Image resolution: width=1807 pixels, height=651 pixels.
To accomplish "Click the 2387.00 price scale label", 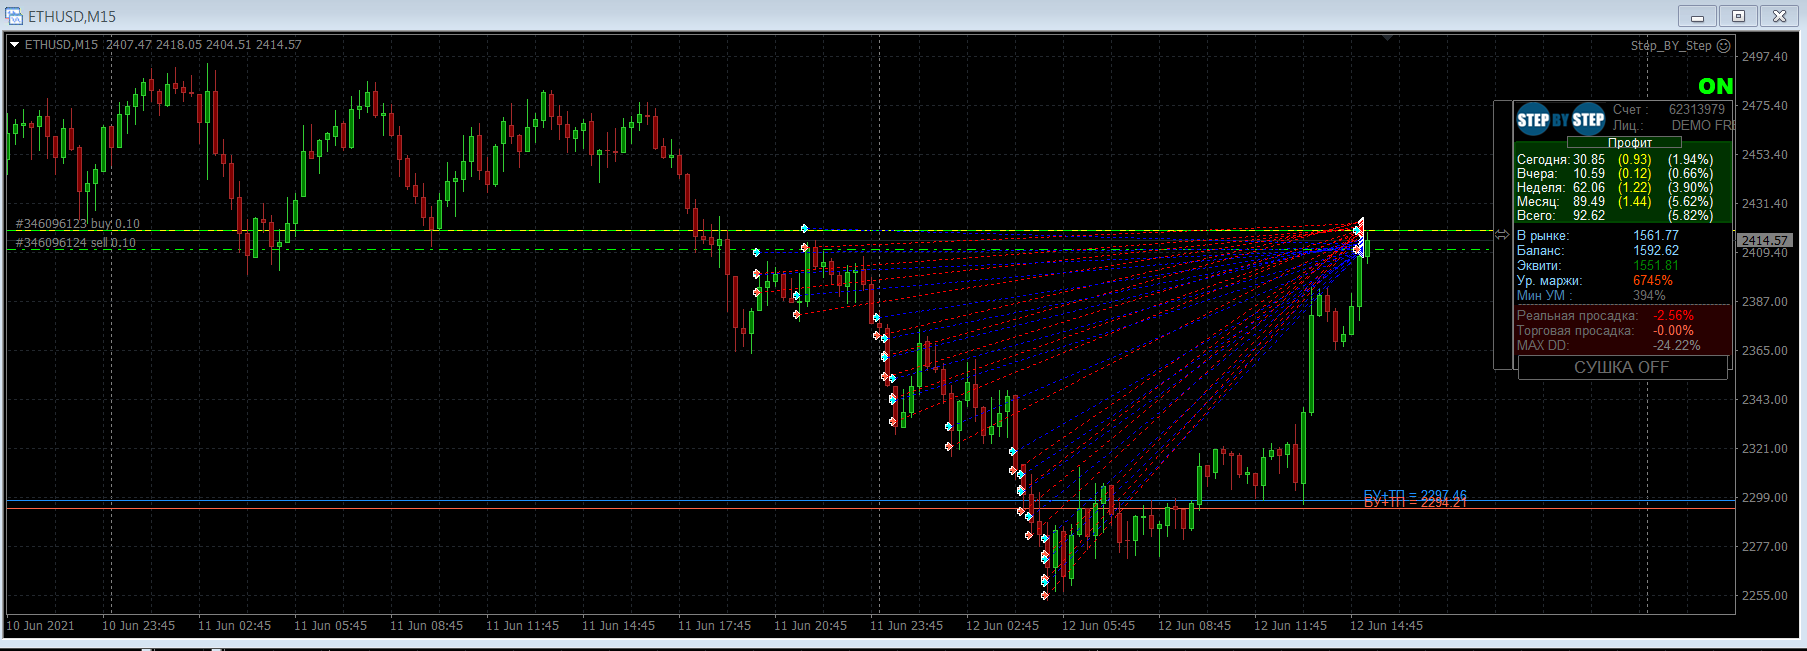I will click(x=1765, y=302).
